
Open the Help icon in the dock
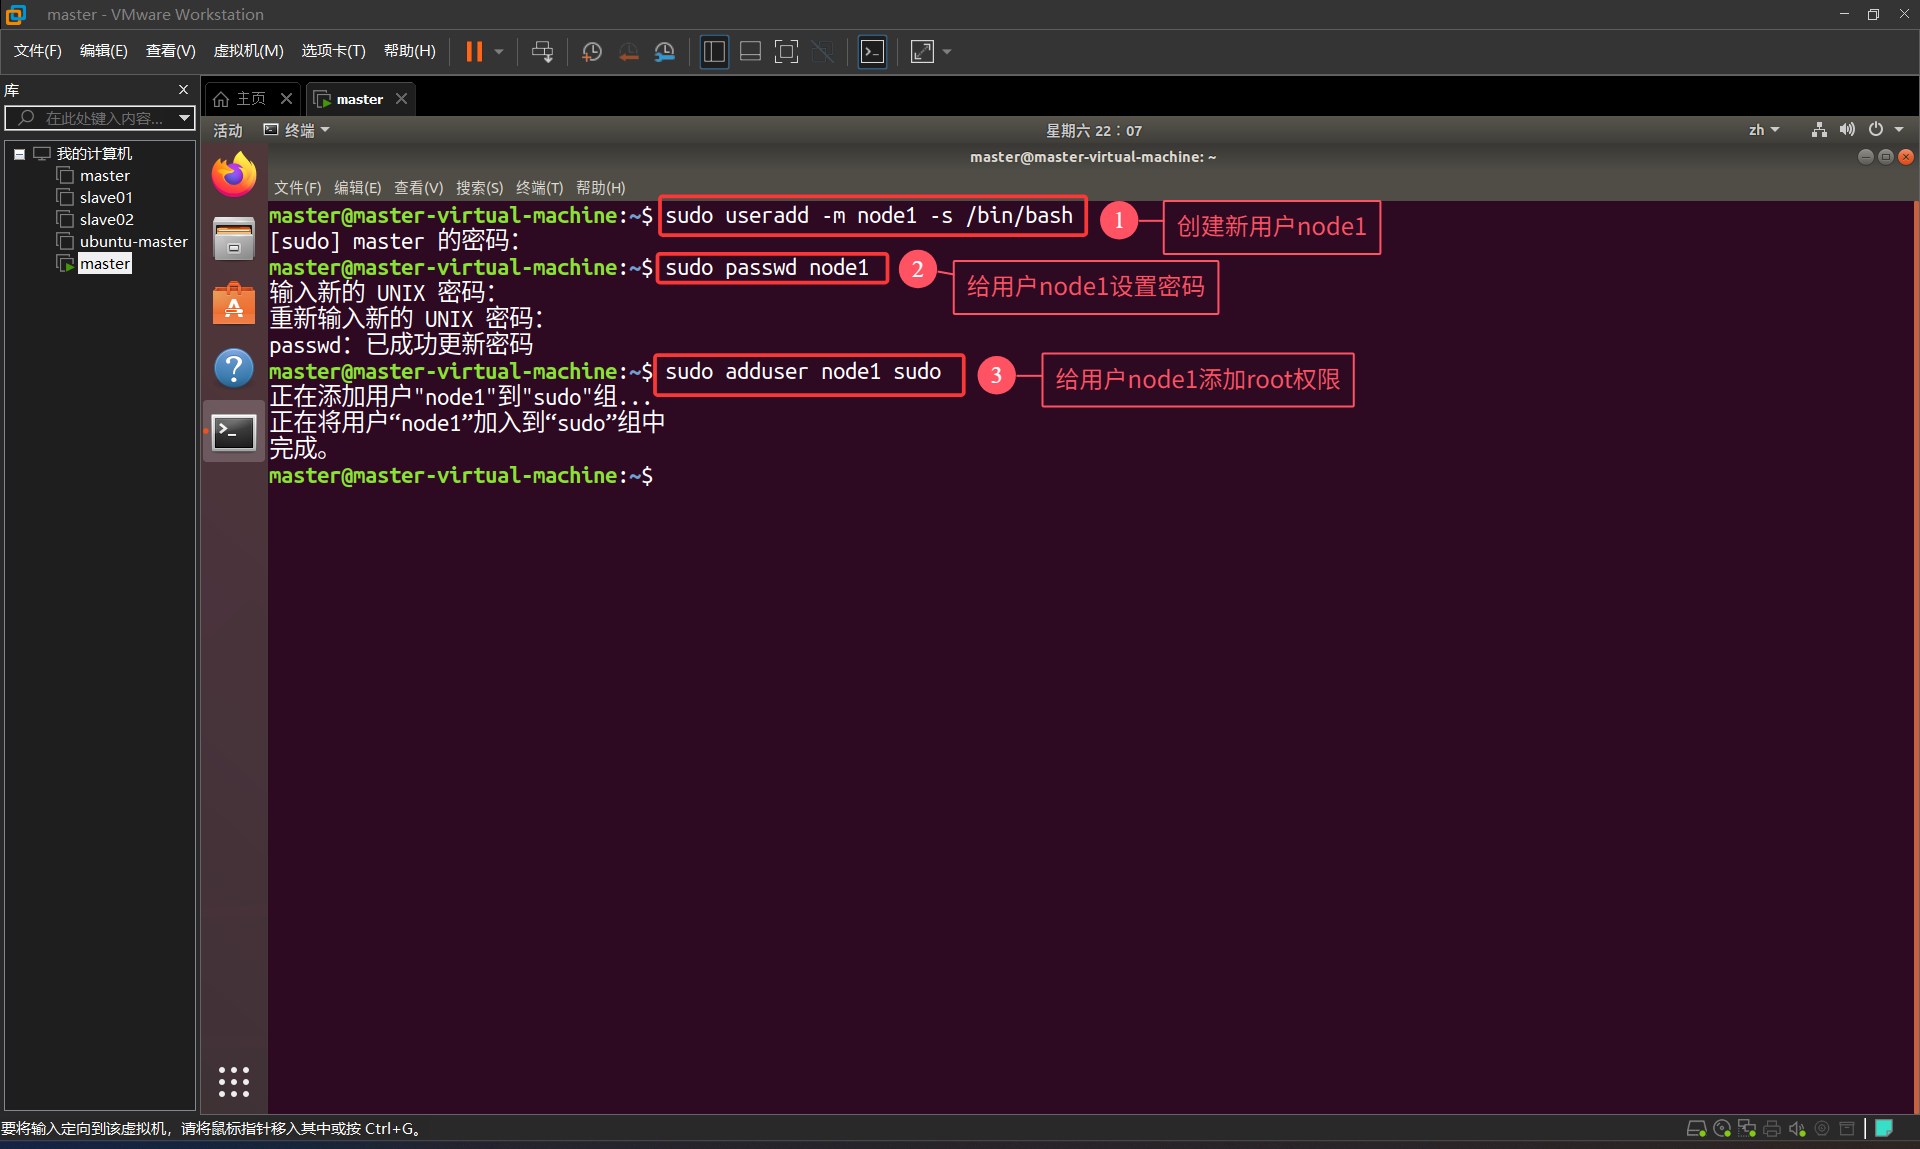(233, 368)
